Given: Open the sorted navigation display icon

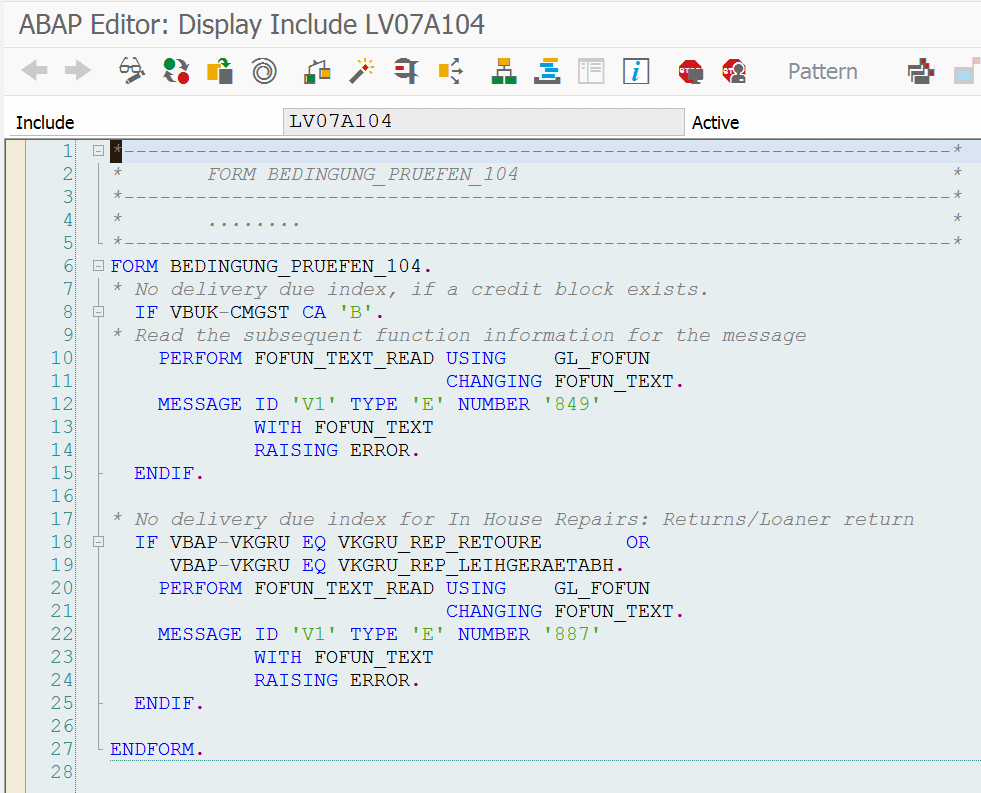Looking at the screenshot, I should coord(547,71).
